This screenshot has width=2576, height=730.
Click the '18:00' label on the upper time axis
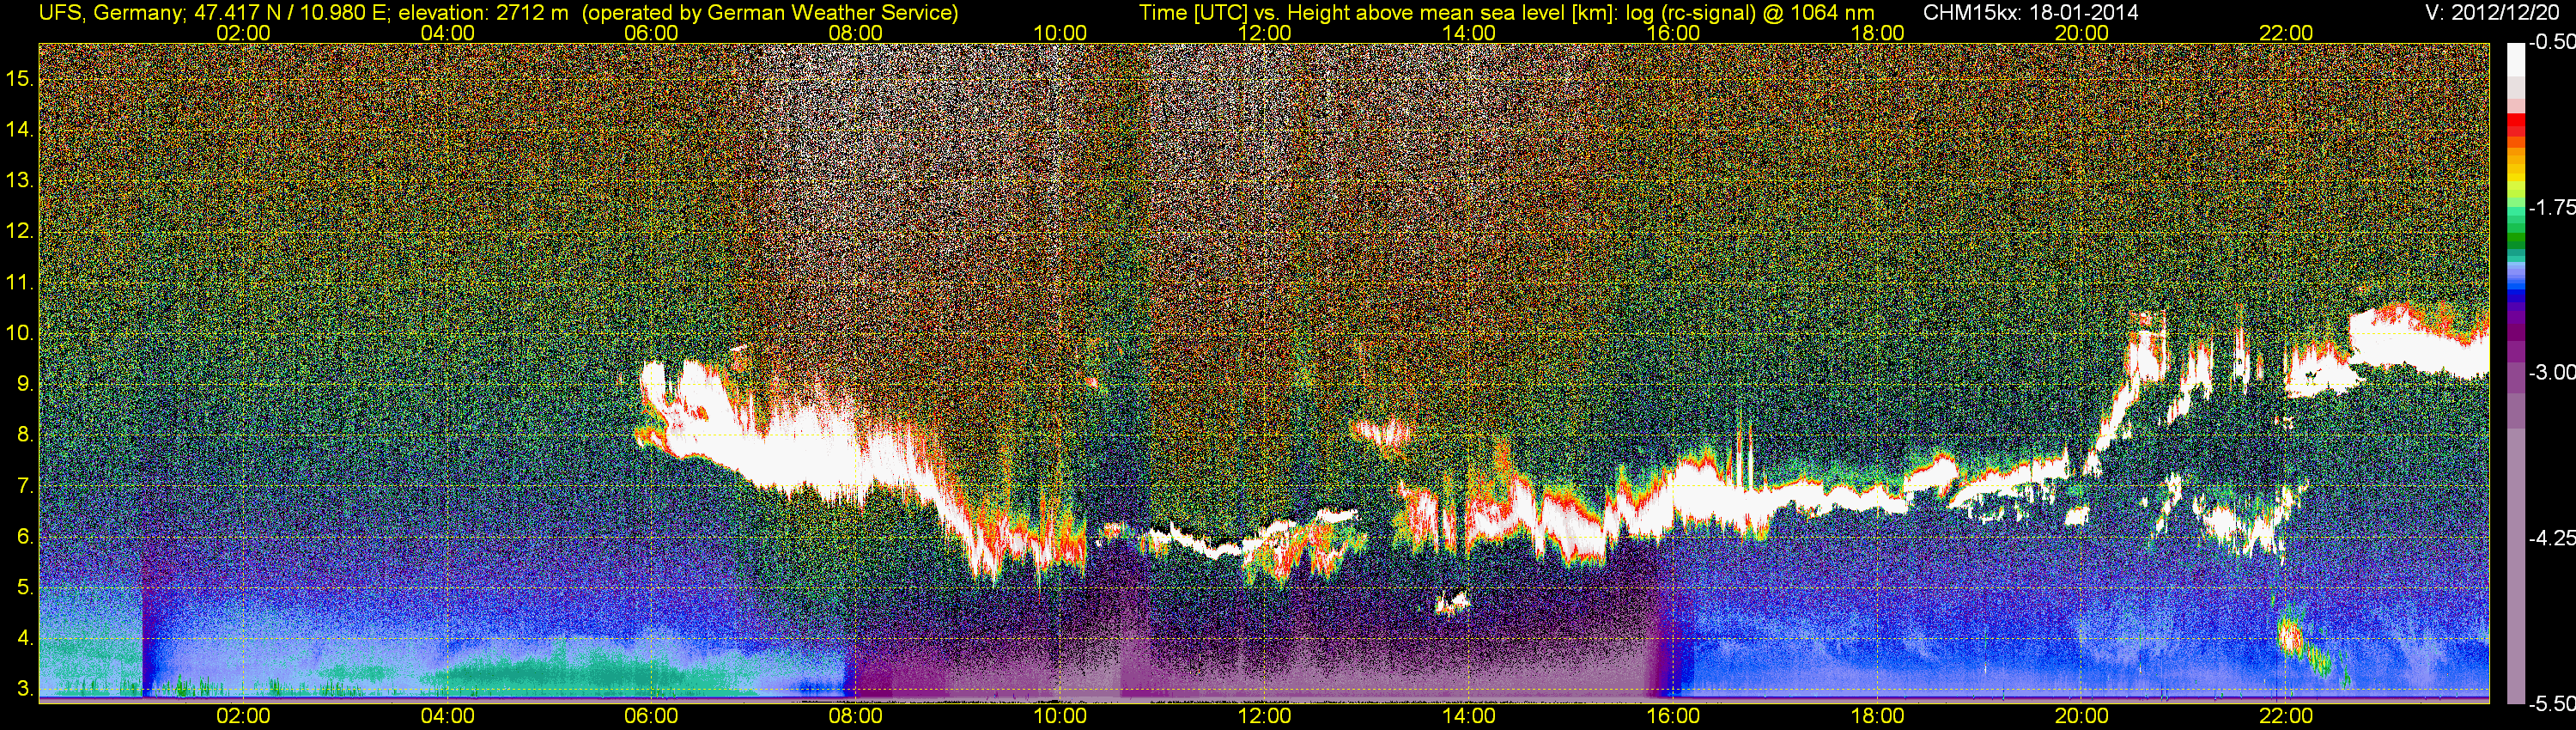coord(1877,33)
